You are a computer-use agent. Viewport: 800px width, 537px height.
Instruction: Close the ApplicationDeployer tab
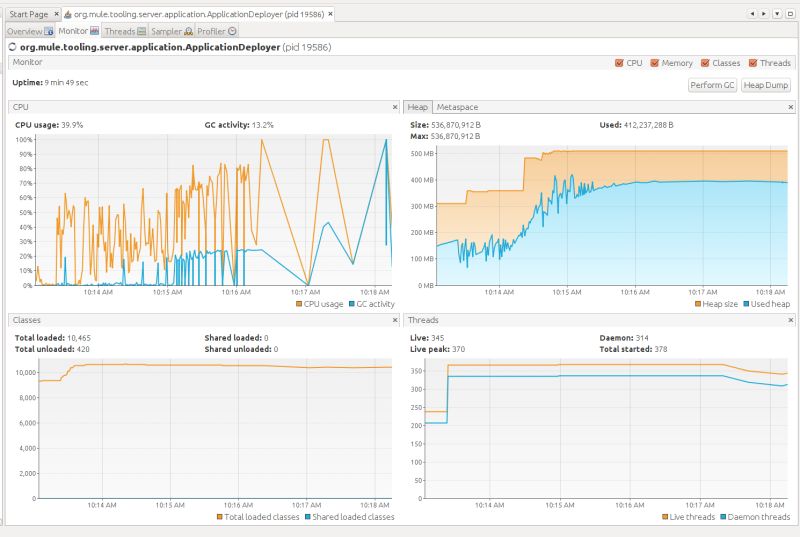(x=330, y=14)
